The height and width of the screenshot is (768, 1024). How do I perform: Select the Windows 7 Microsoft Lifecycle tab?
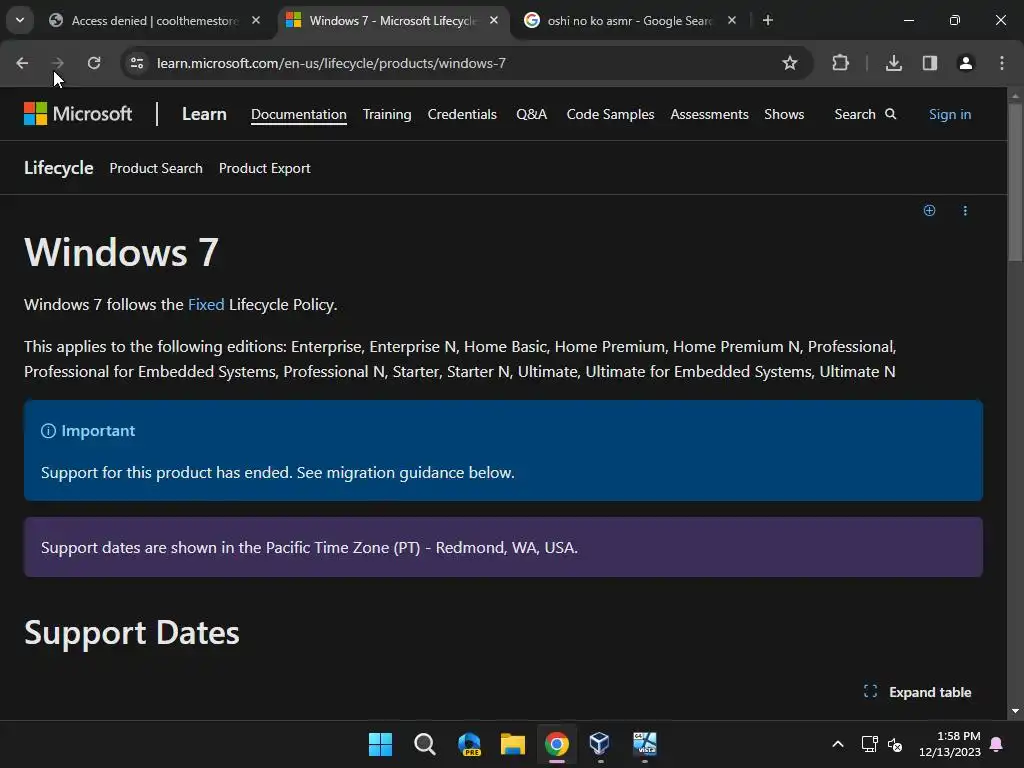(392, 20)
